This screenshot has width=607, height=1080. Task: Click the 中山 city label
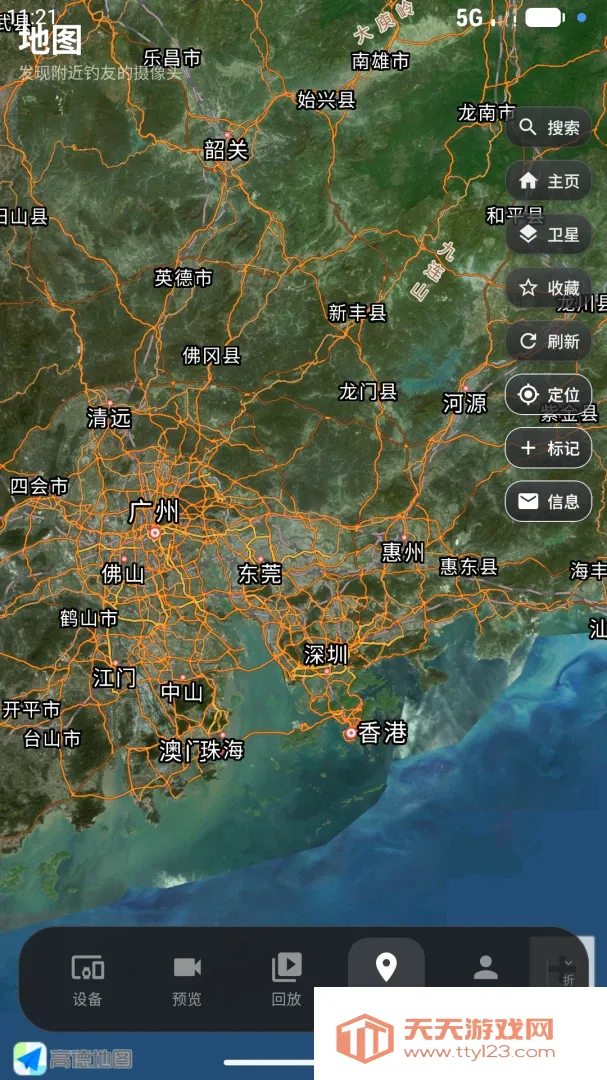[x=182, y=692]
